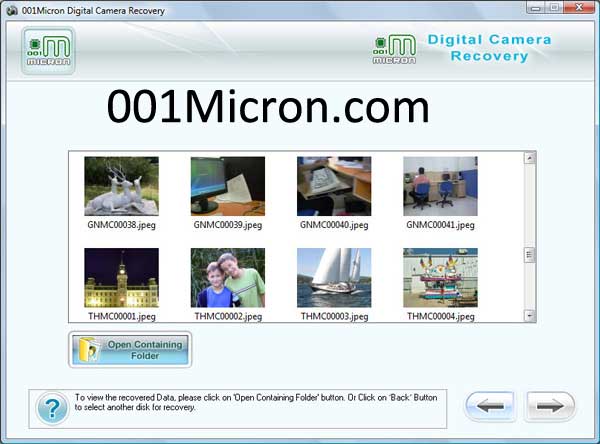Open Containing Folder button
This screenshot has height=444, width=600.
click(x=130, y=349)
